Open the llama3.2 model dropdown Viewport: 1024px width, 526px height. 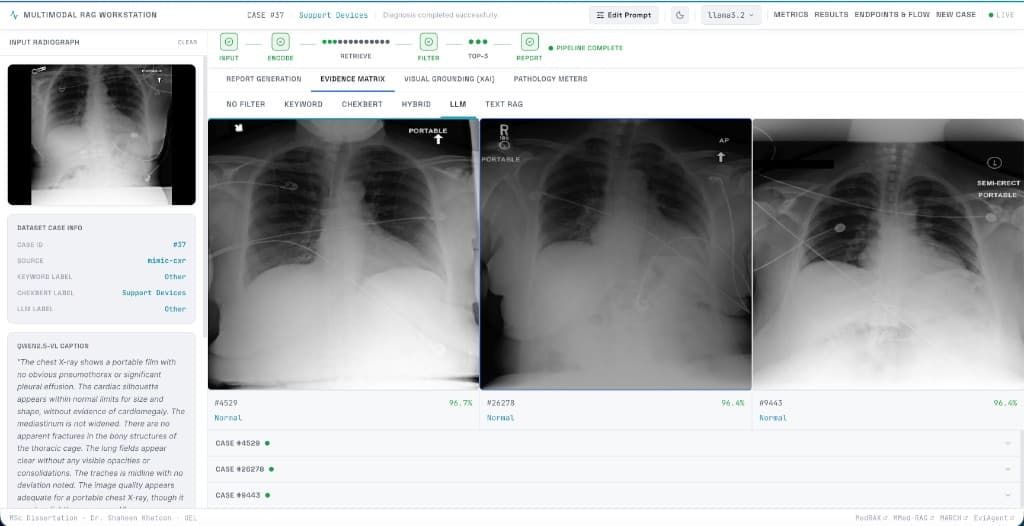click(731, 14)
